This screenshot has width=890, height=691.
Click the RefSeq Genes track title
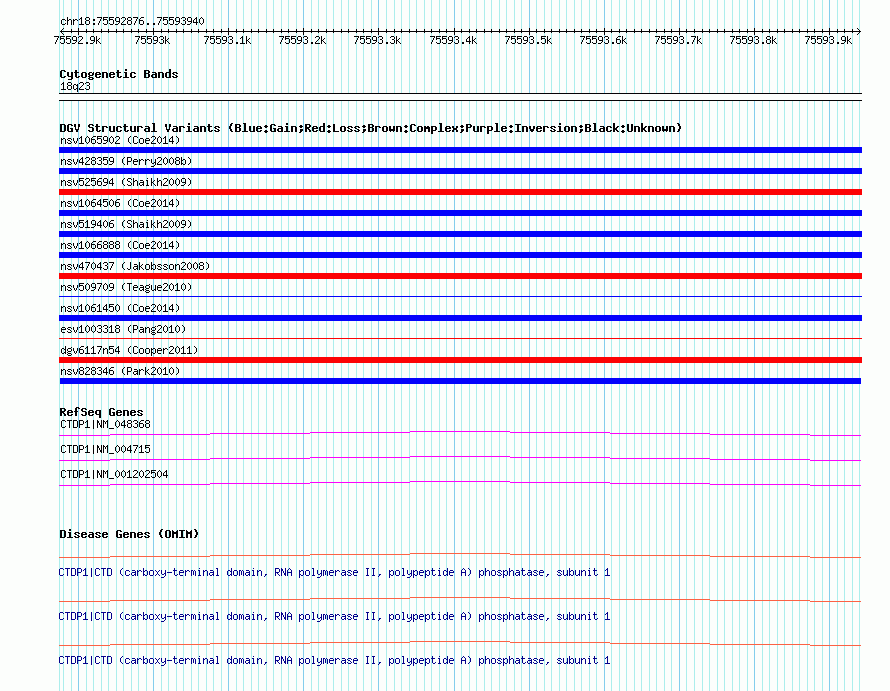point(101,412)
